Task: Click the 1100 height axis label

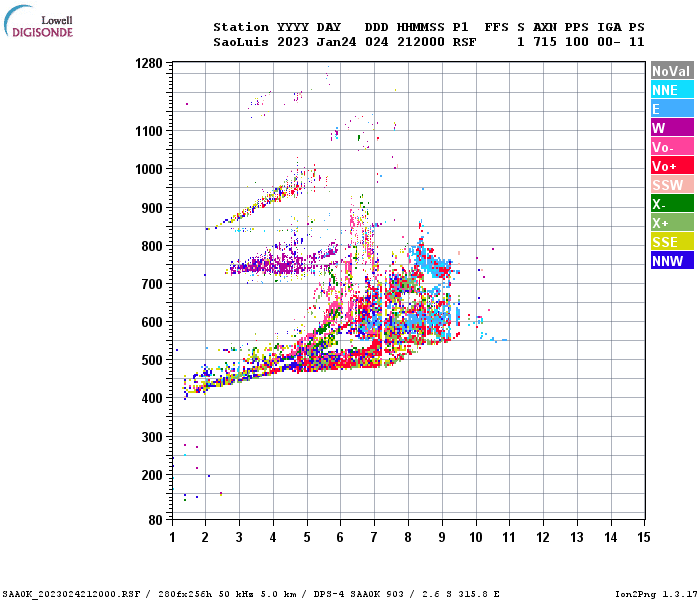Action: click(x=149, y=131)
